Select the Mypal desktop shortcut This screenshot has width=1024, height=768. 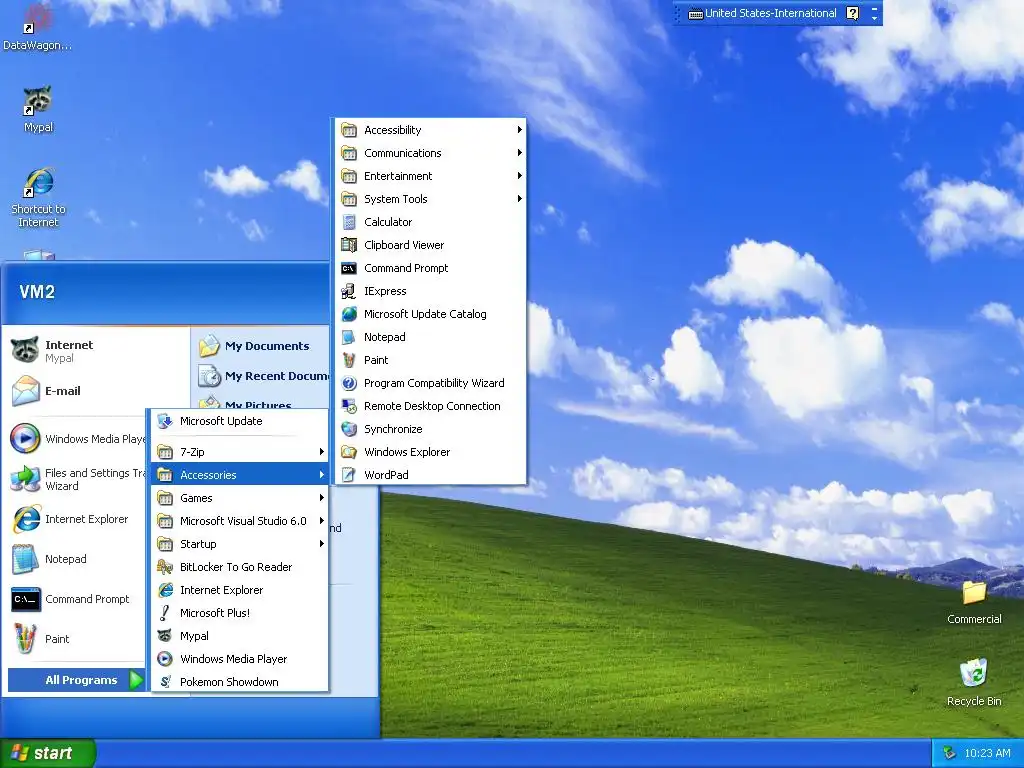[x=38, y=109]
